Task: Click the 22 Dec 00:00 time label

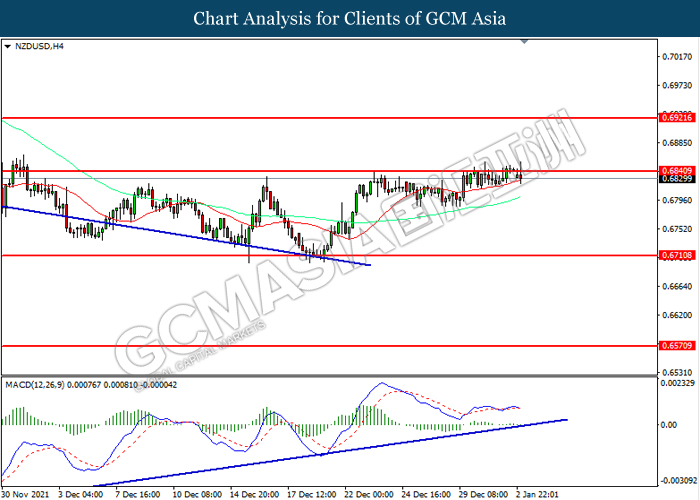Action: click(369, 494)
